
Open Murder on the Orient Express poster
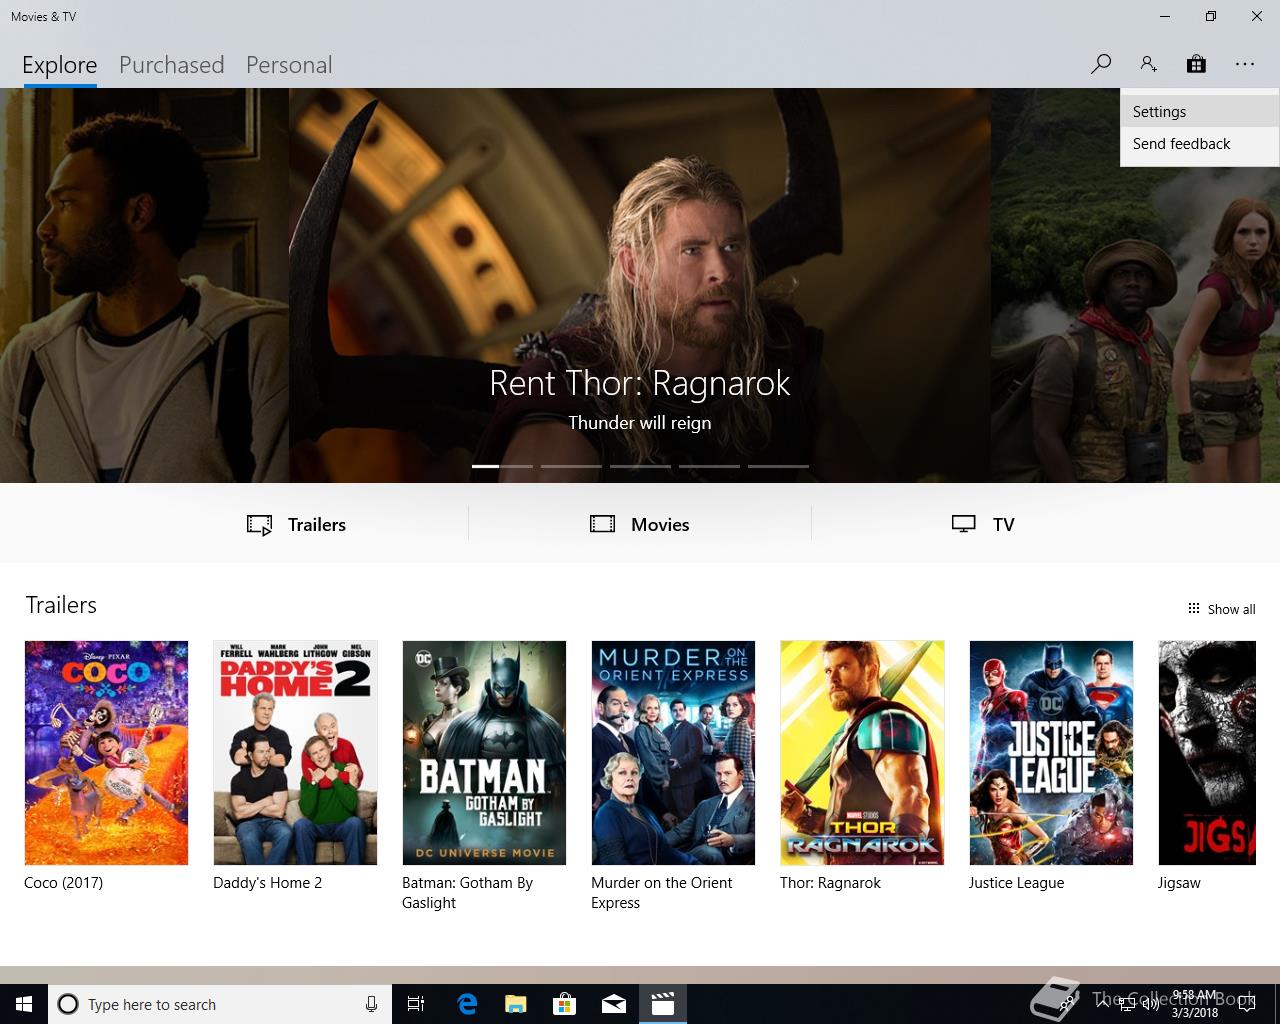673,753
